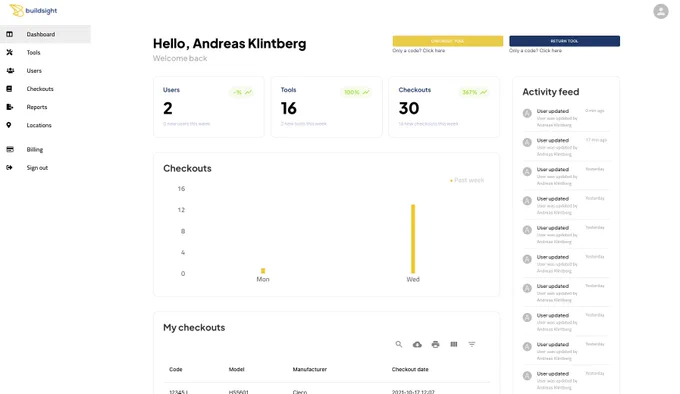Select the Checkouts statistic card showing 30
The height and width of the screenshot is (394, 680).
point(444,107)
